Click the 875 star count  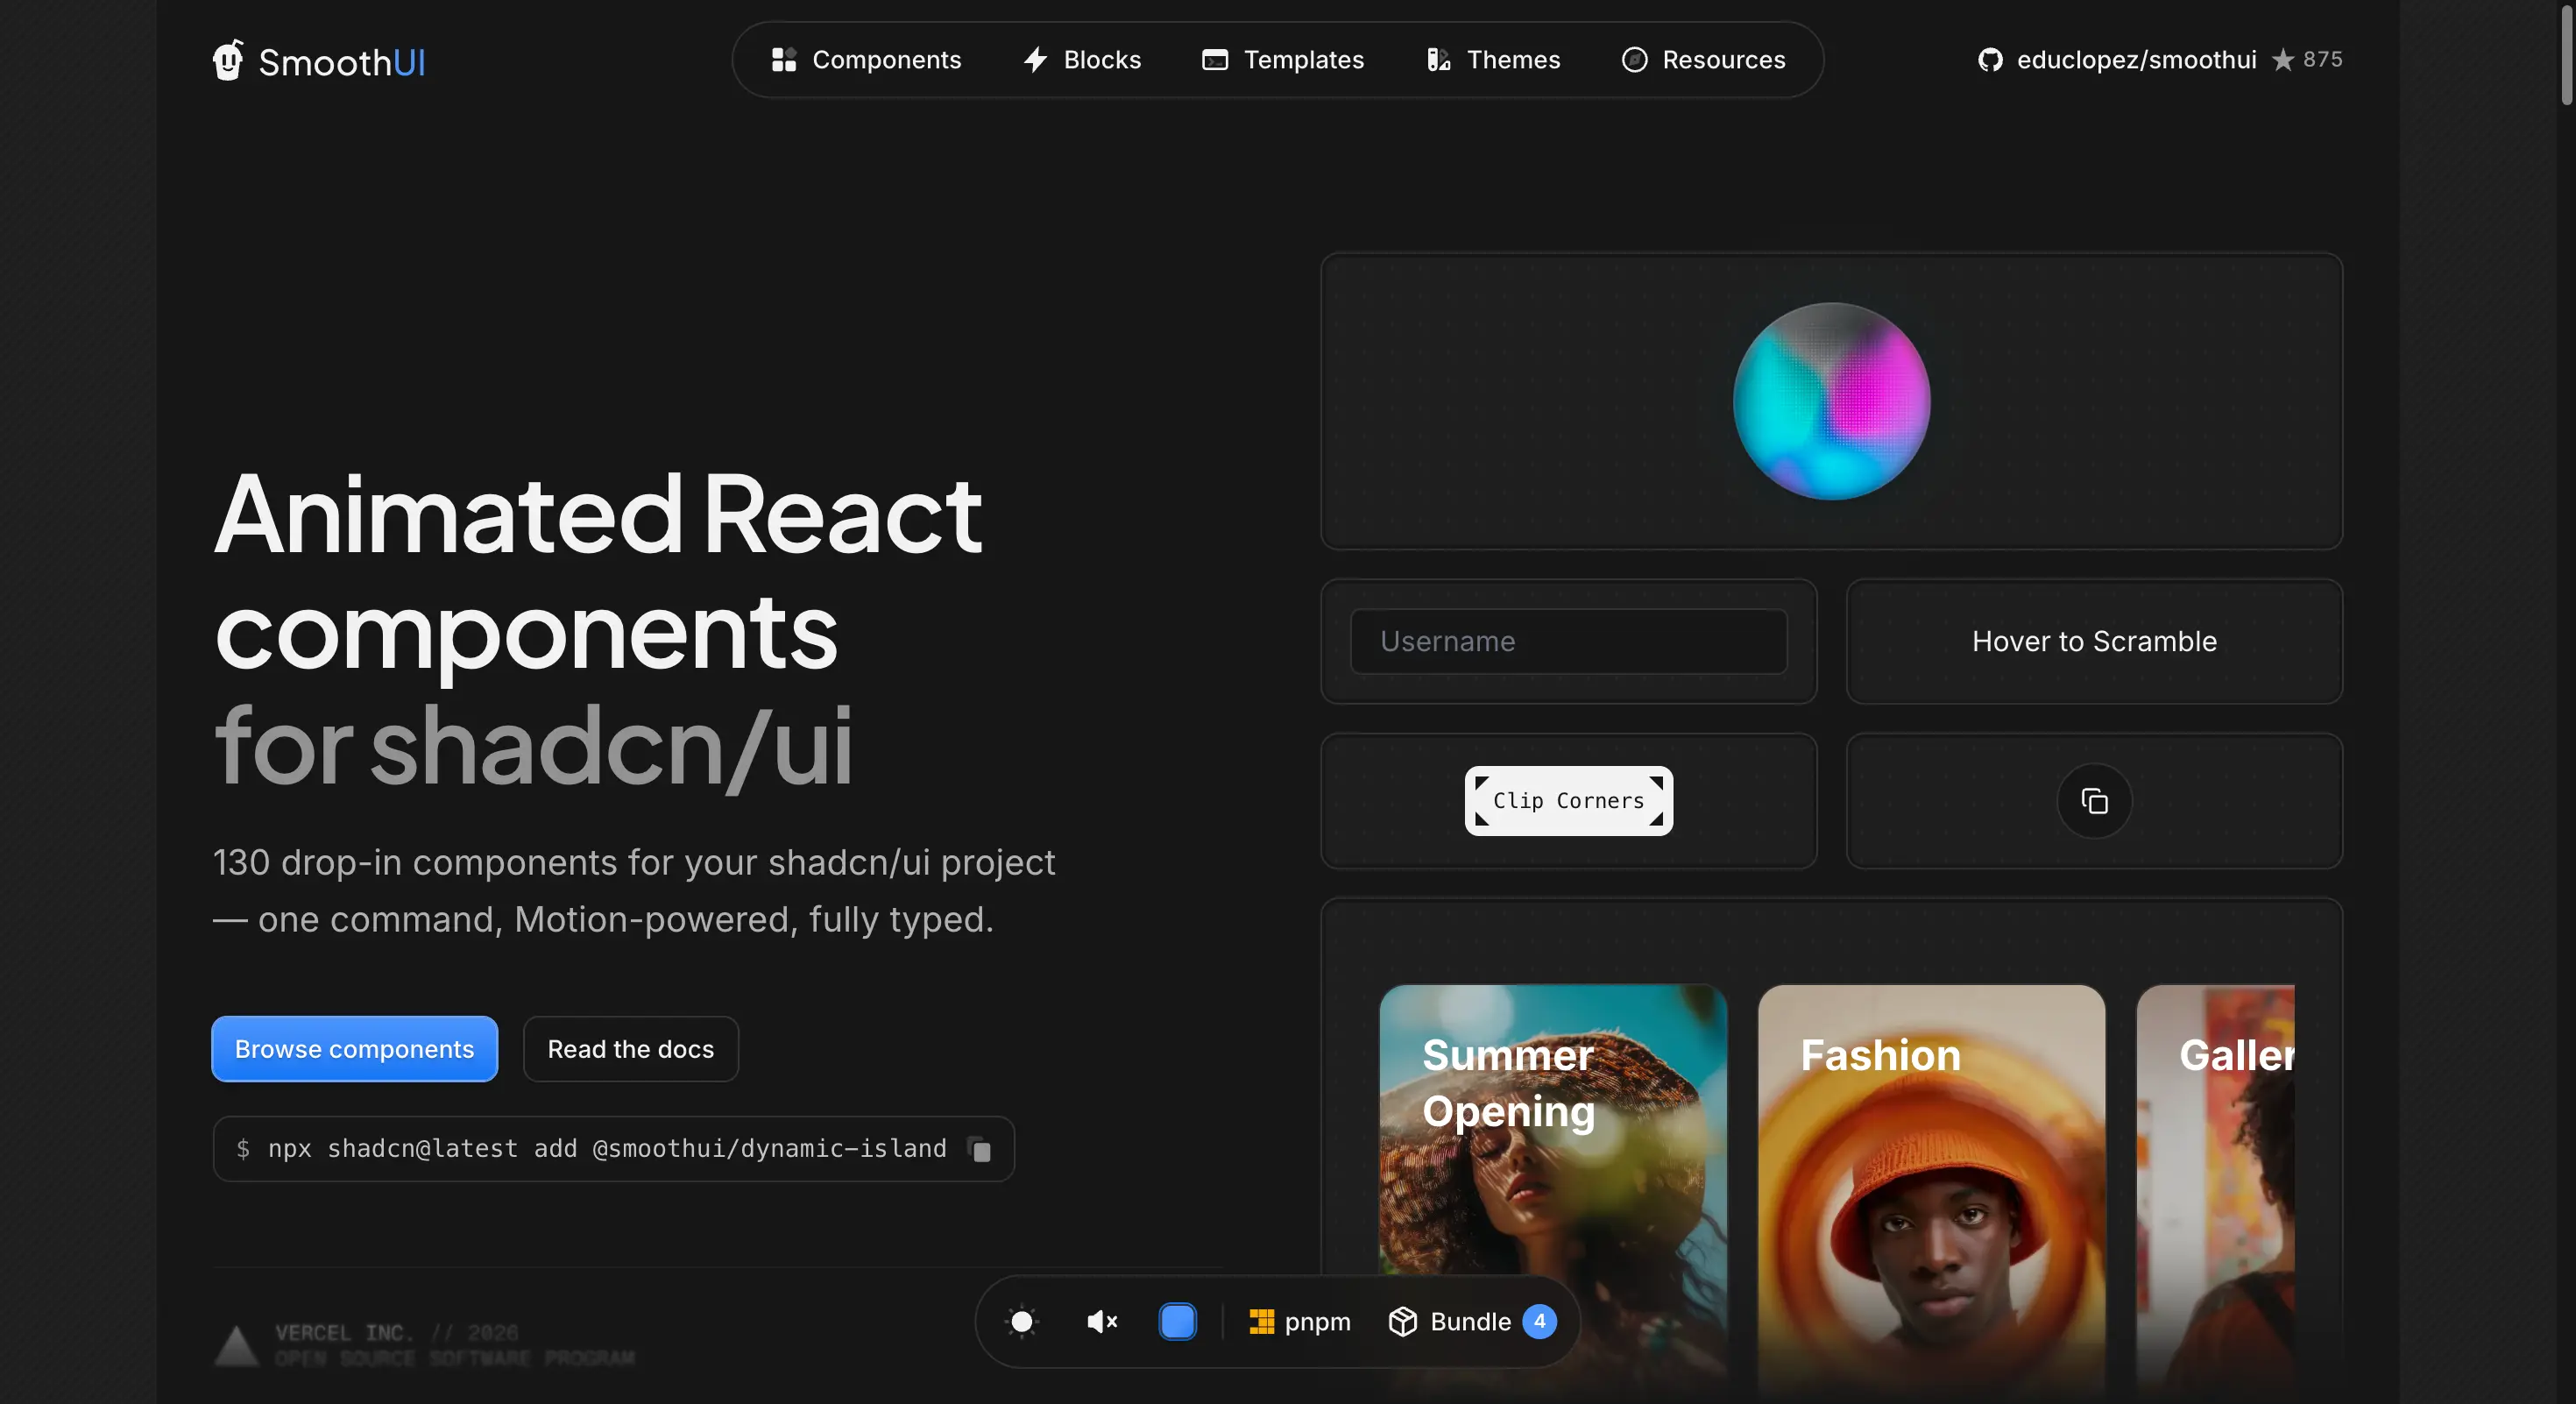click(2322, 59)
